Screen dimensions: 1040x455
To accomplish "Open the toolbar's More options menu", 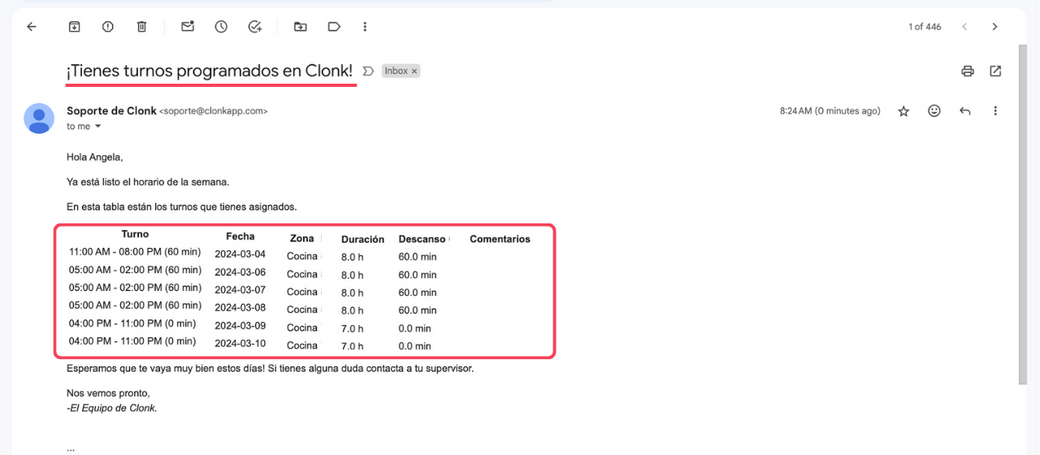I will [x=365, y=27].
